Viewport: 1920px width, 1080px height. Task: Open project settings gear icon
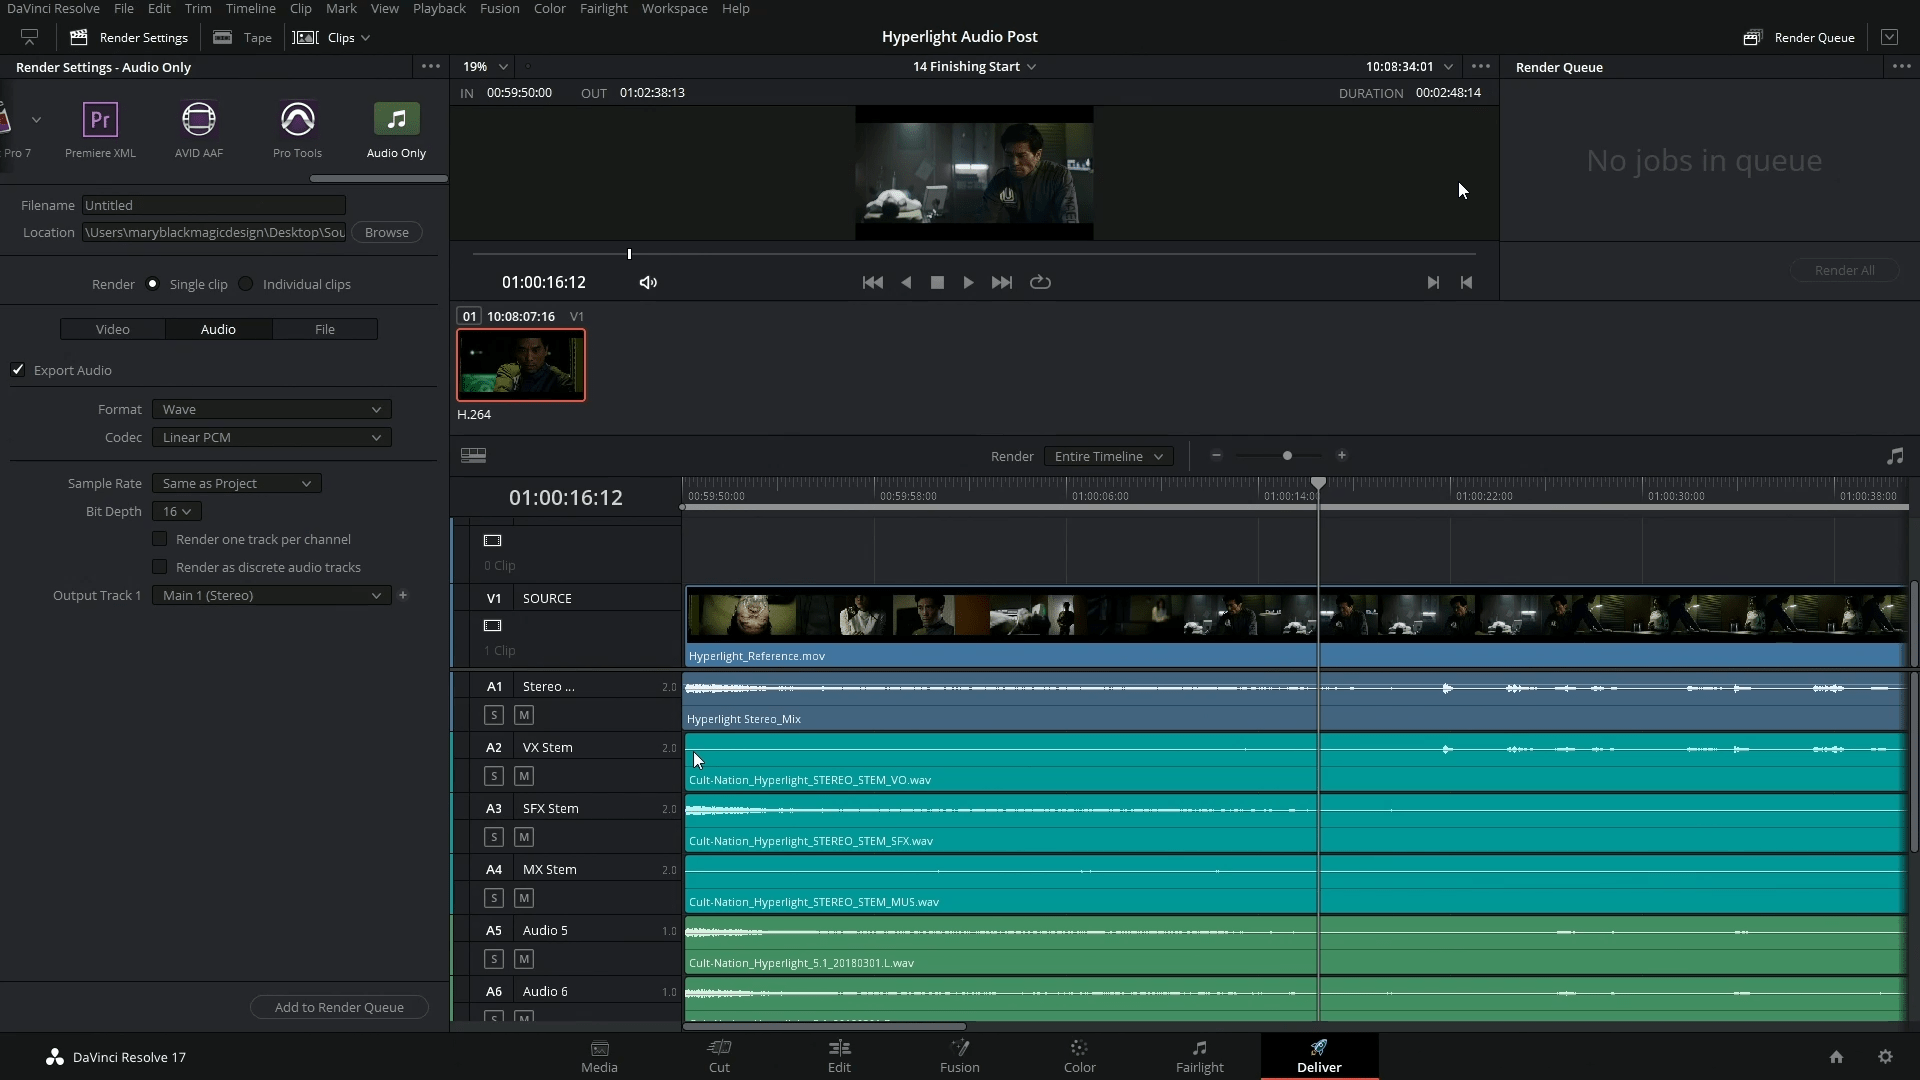pos(1885,1057)
